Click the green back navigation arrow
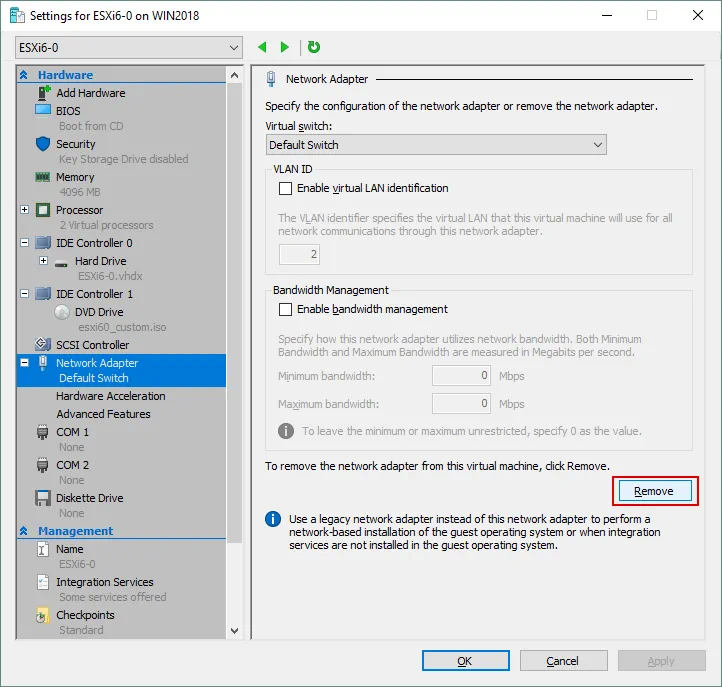The width and height of the screenshot is (722, 687). (263, 47)
